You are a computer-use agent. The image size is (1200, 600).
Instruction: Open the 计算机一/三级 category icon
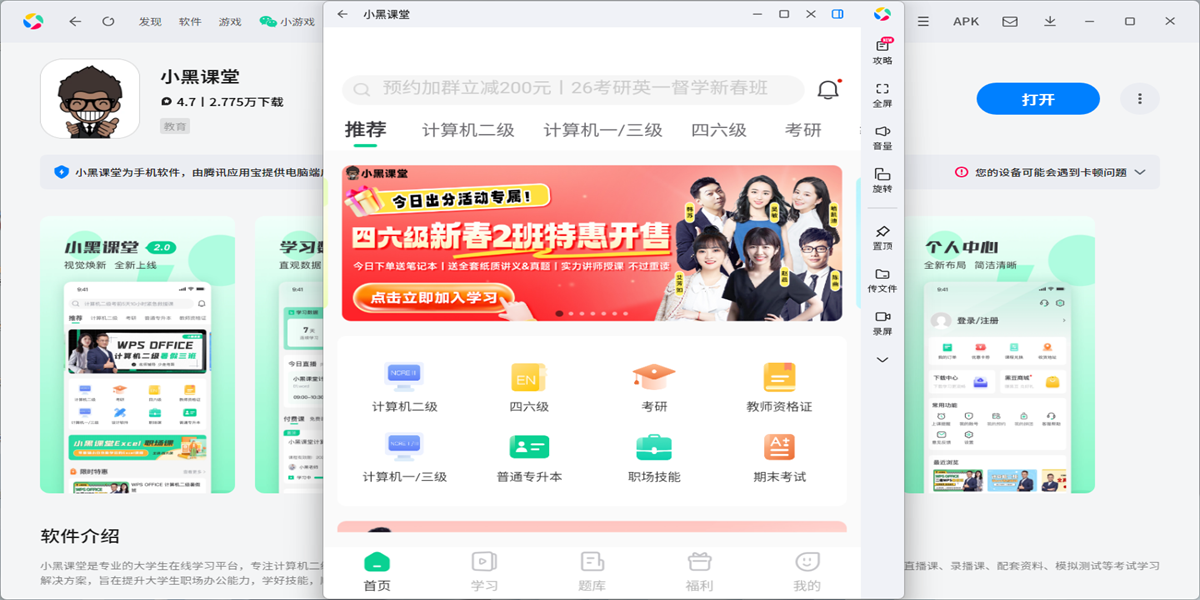pyautogui.click(x=405, y=458)
